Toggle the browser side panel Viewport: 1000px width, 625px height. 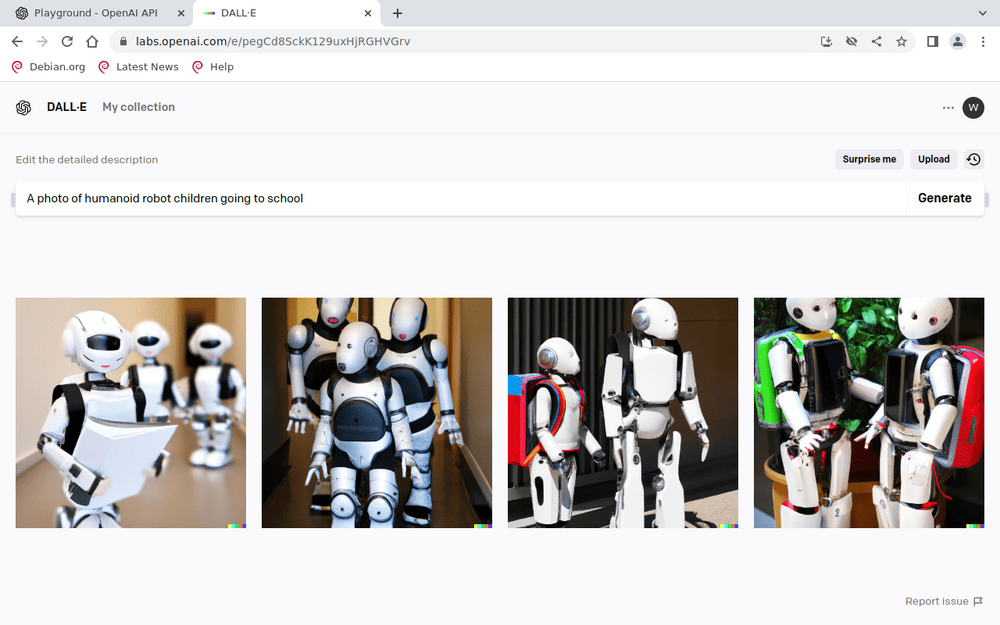point(932,41)
